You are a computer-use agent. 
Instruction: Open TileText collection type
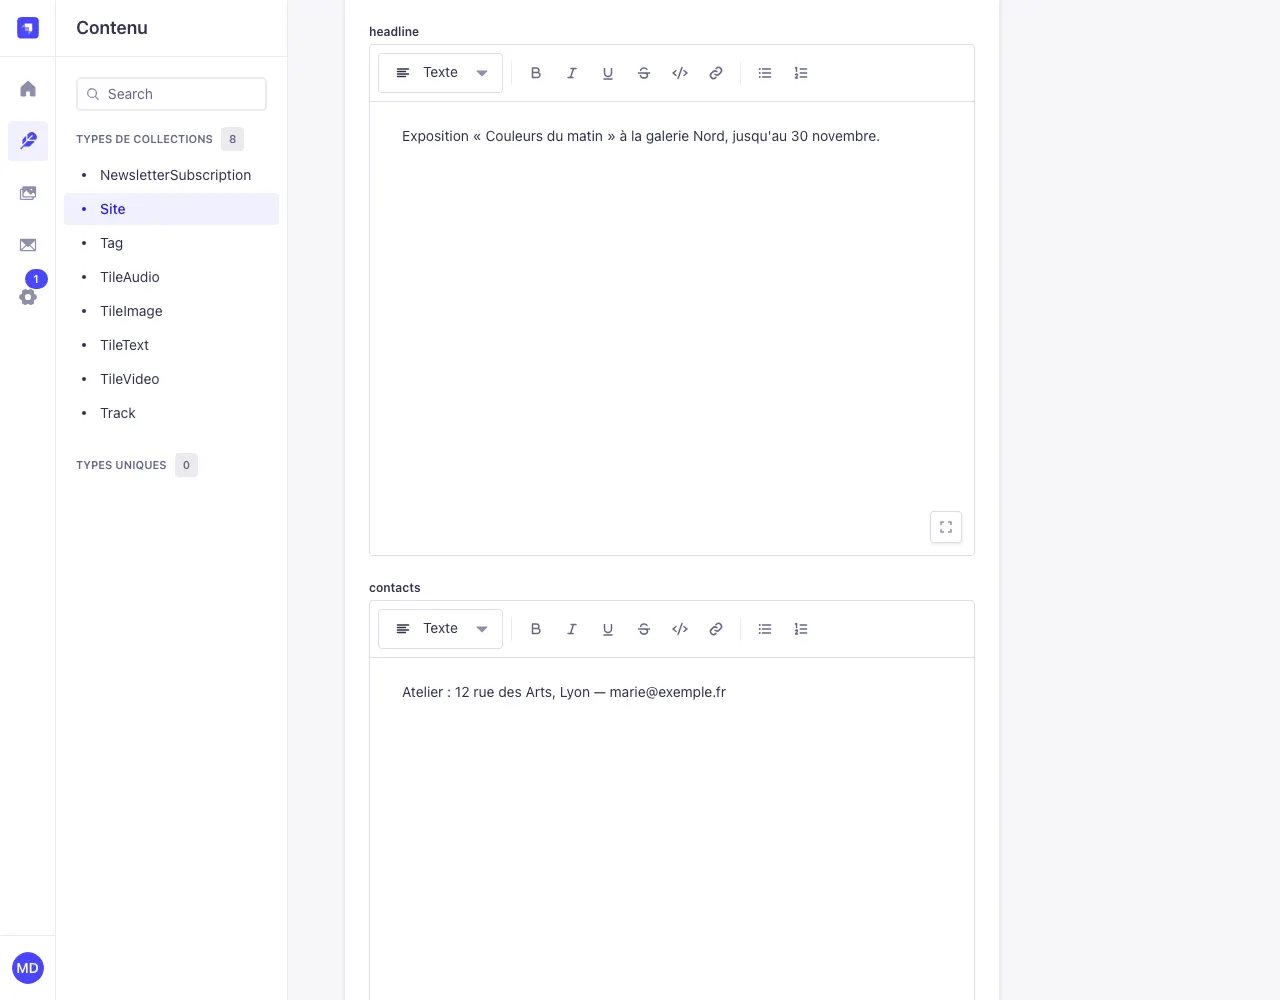coord(171,345)
